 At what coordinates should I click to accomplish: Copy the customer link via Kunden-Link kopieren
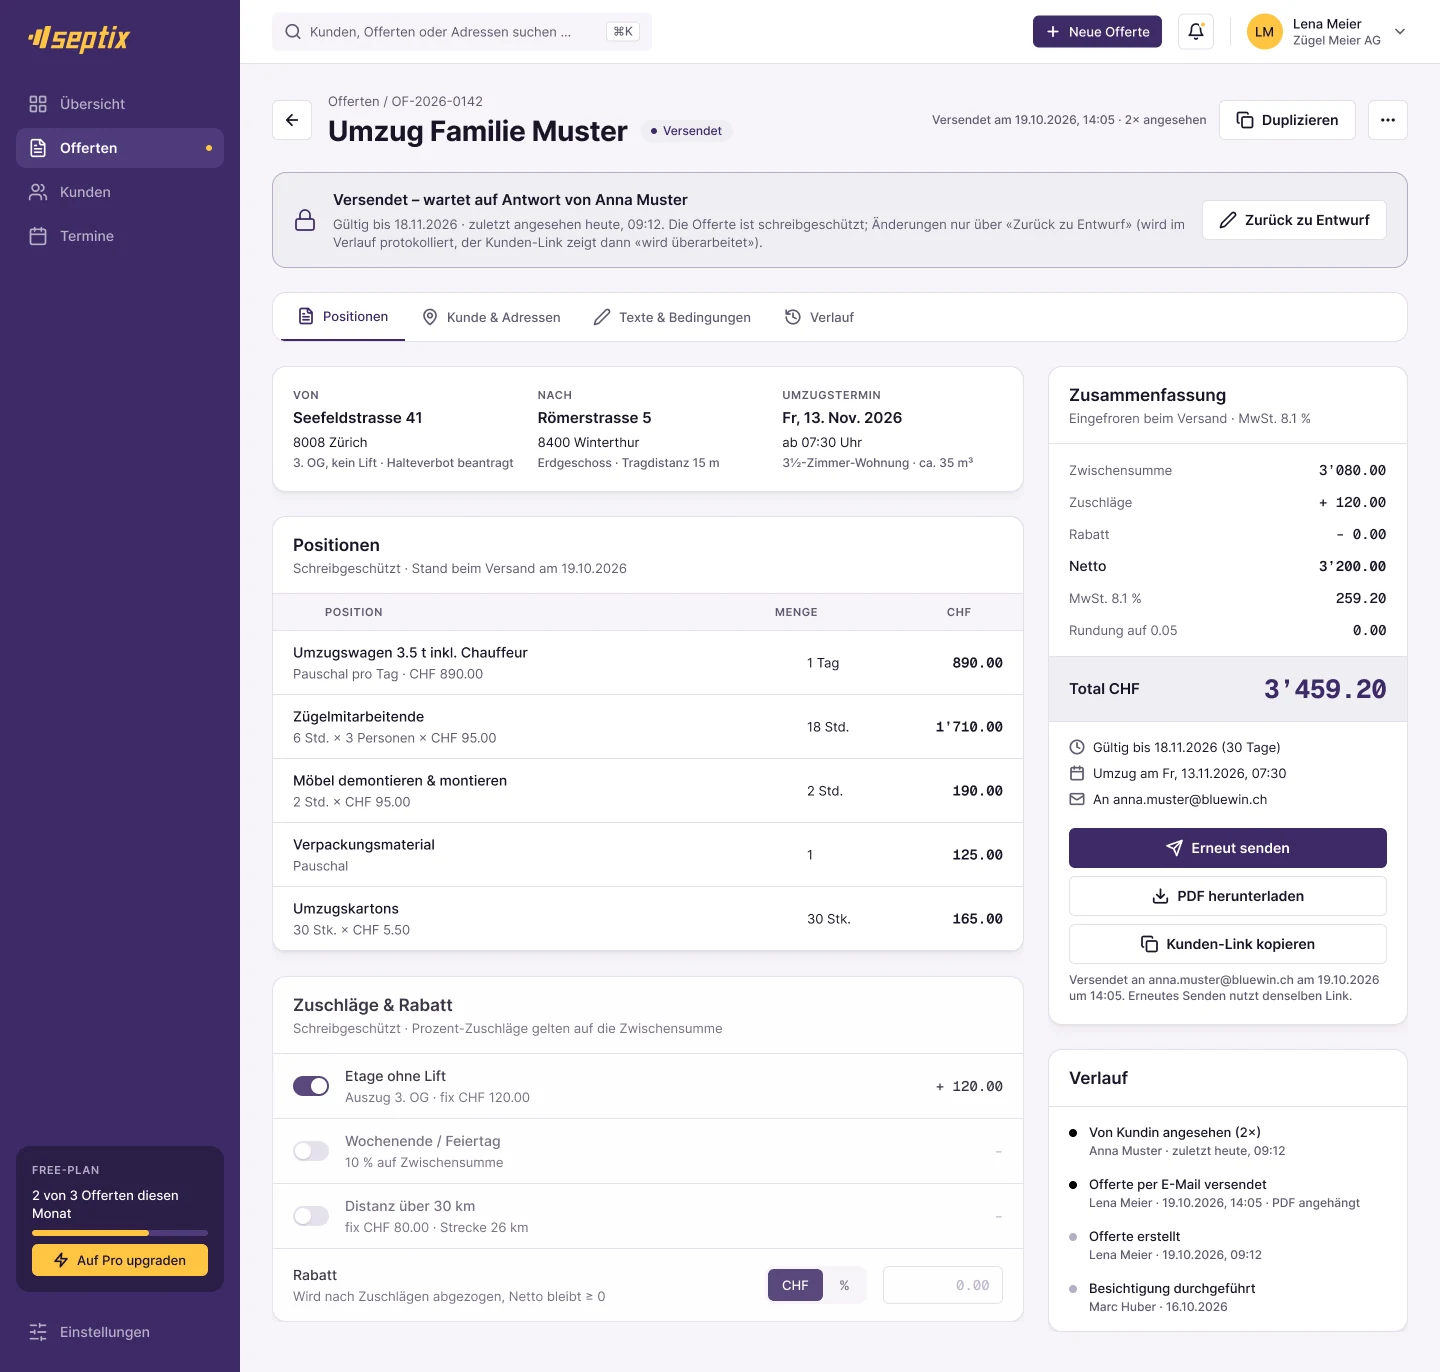tap(1228, 944)
